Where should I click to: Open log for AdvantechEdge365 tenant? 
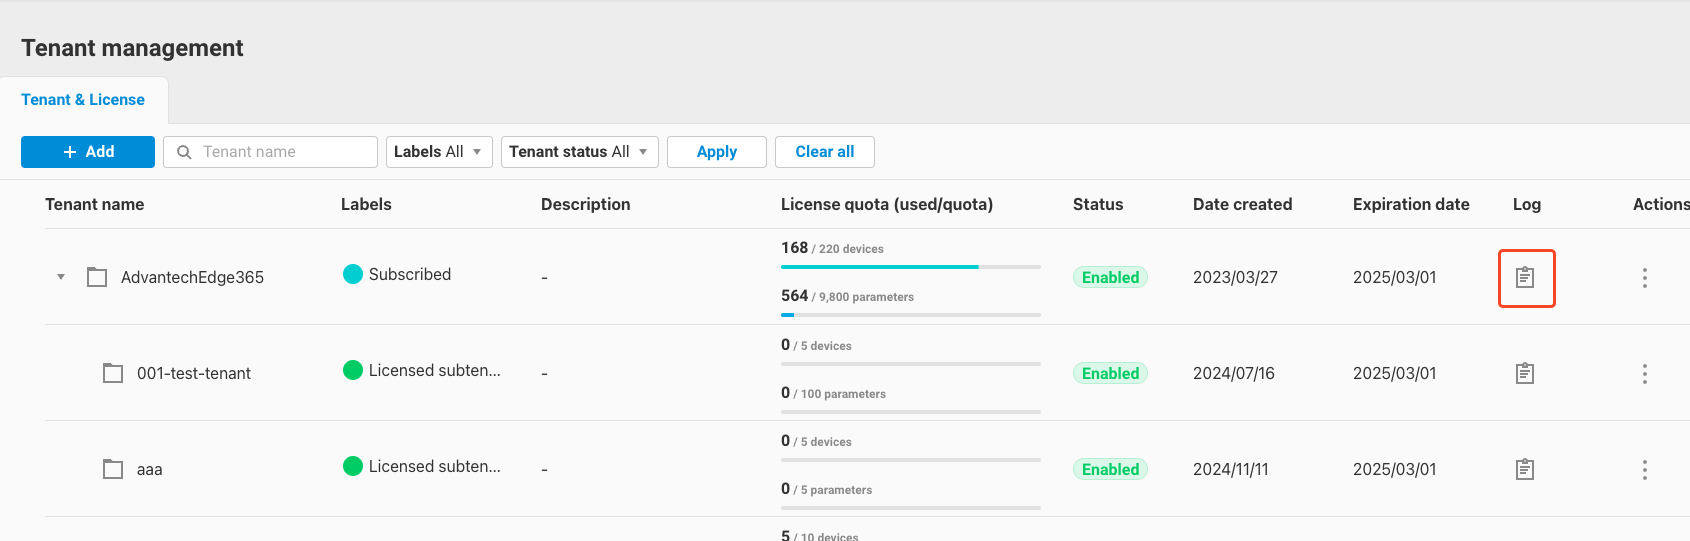point(1525,277)
